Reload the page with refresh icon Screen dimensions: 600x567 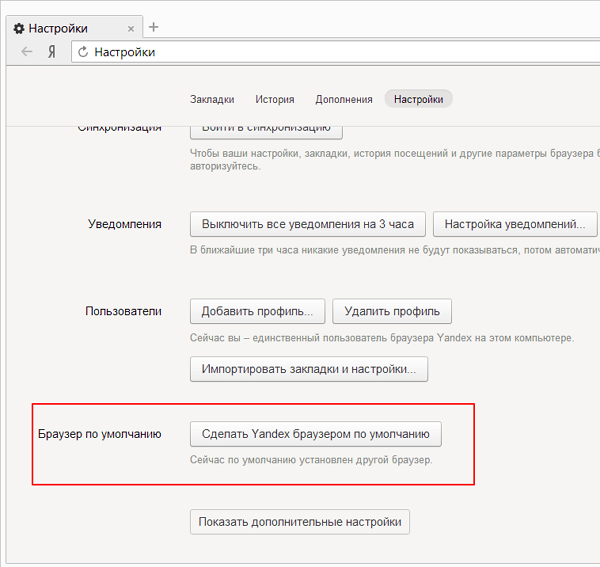coord(83,52)
